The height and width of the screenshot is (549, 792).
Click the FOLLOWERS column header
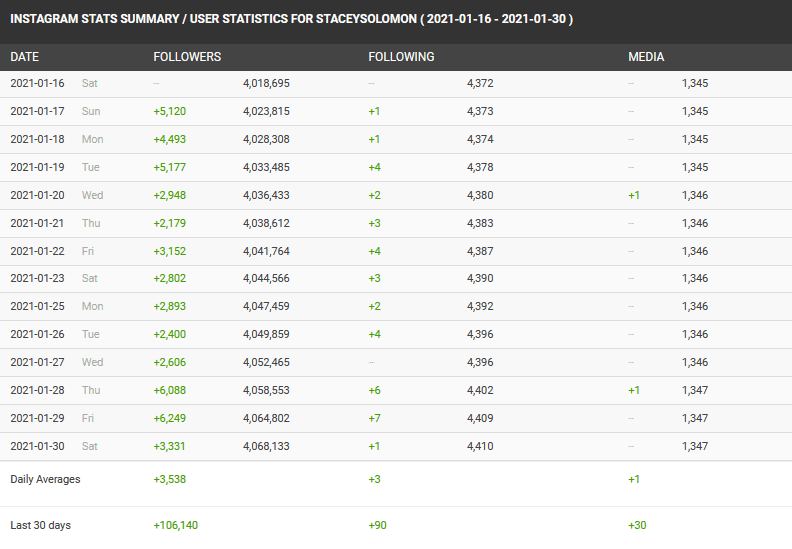click(187, 57)
